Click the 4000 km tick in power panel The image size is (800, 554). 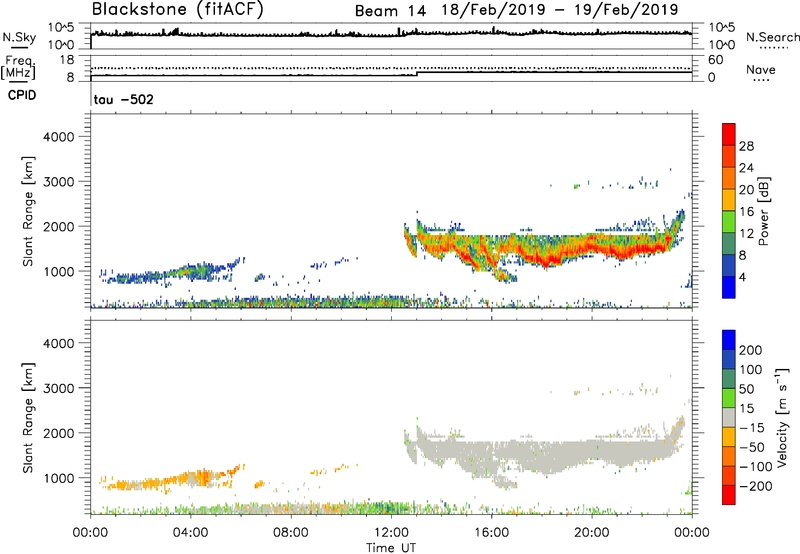[x=59, y=137]
